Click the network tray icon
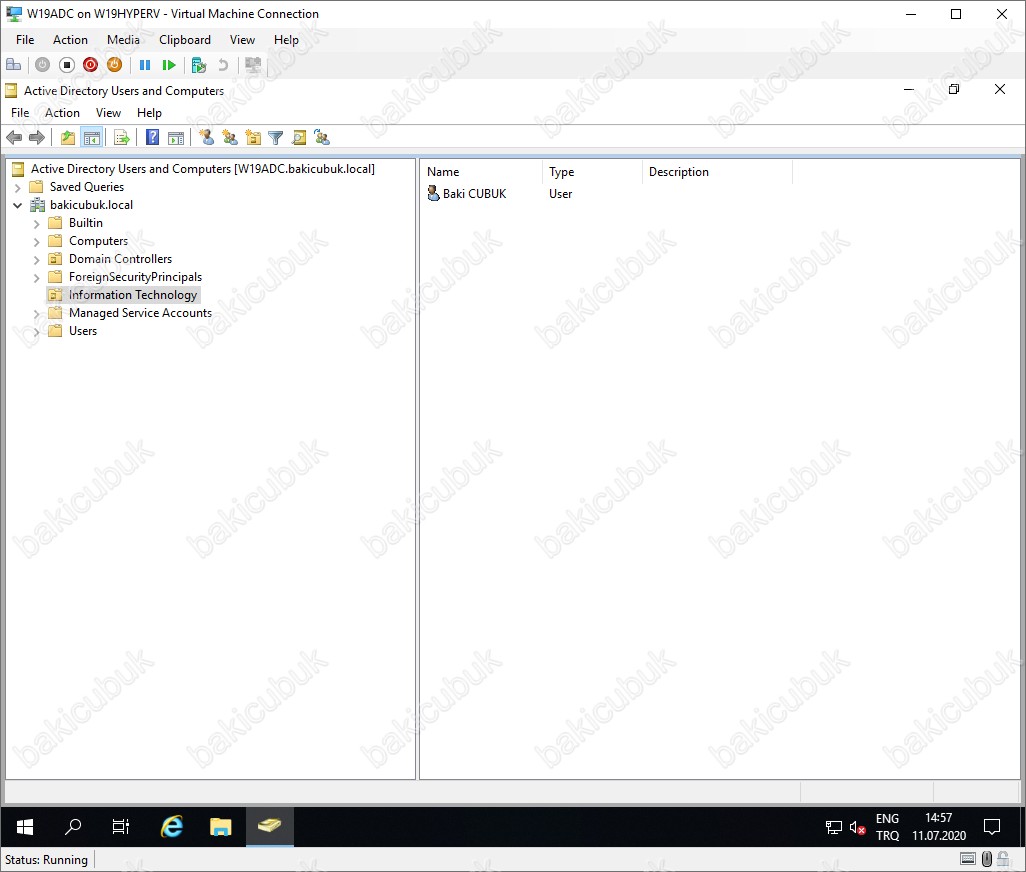 tap(834, 828)
